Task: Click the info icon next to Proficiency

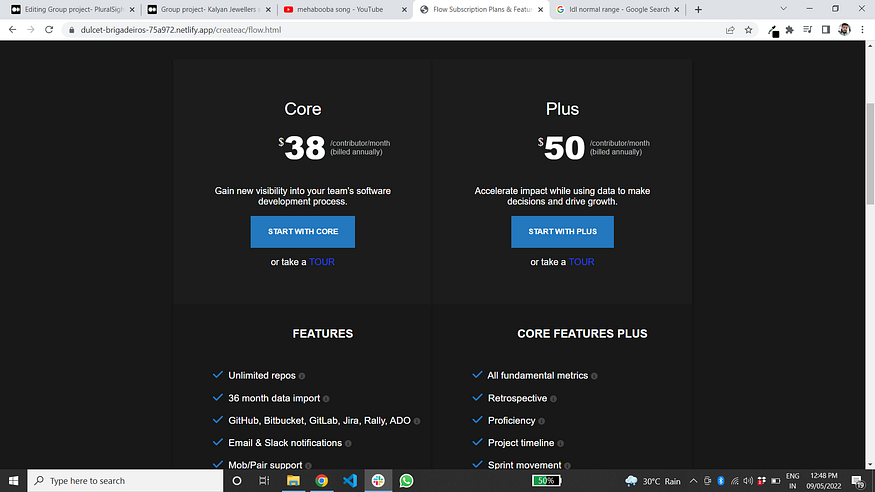Action: pyautogui.click(x=542, y=421)
